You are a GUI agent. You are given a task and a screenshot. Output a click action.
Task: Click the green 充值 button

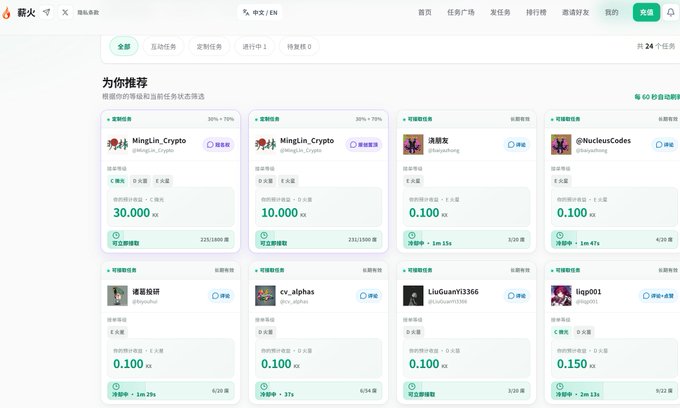(646, 13)
